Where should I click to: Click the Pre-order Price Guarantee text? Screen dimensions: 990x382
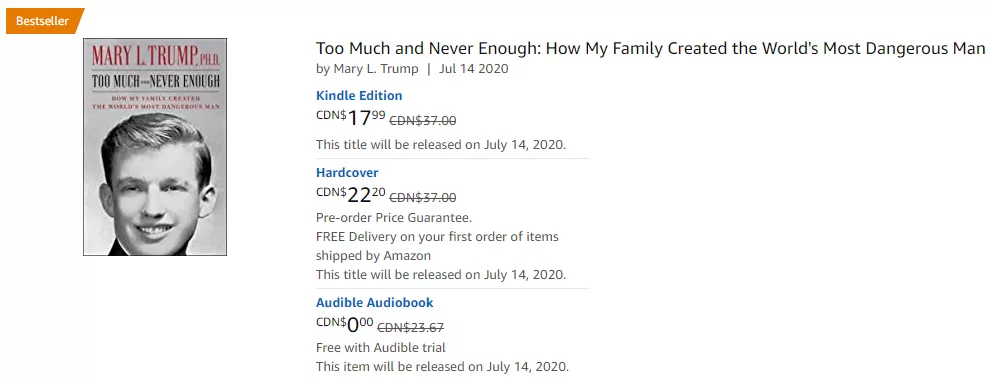[394, 218]
